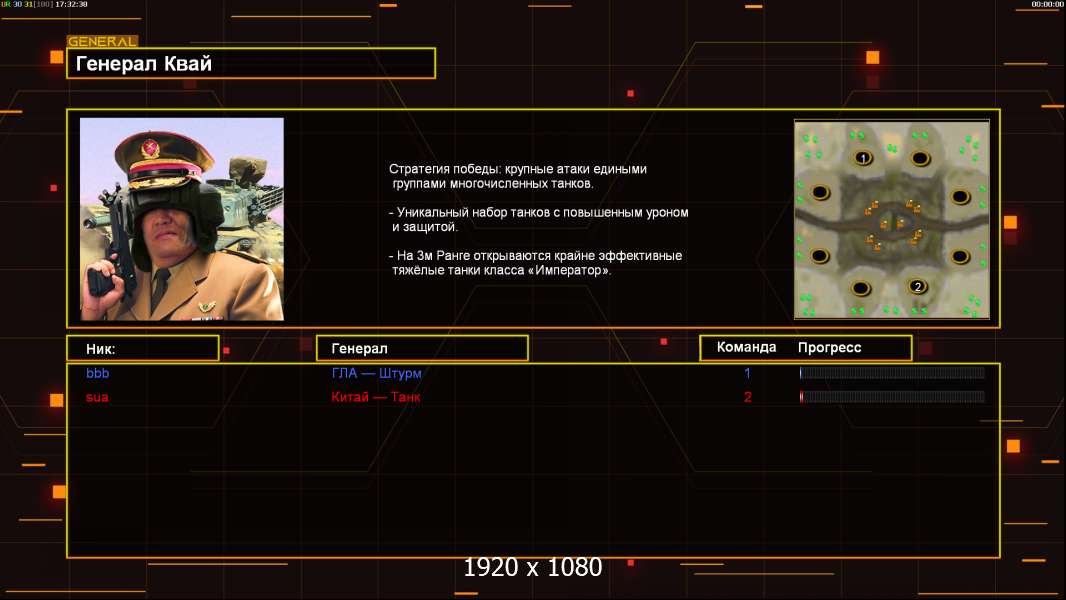Click the blue loading progress bar for bbb
The image size is (1066, 600).
(x=892, y=372)
